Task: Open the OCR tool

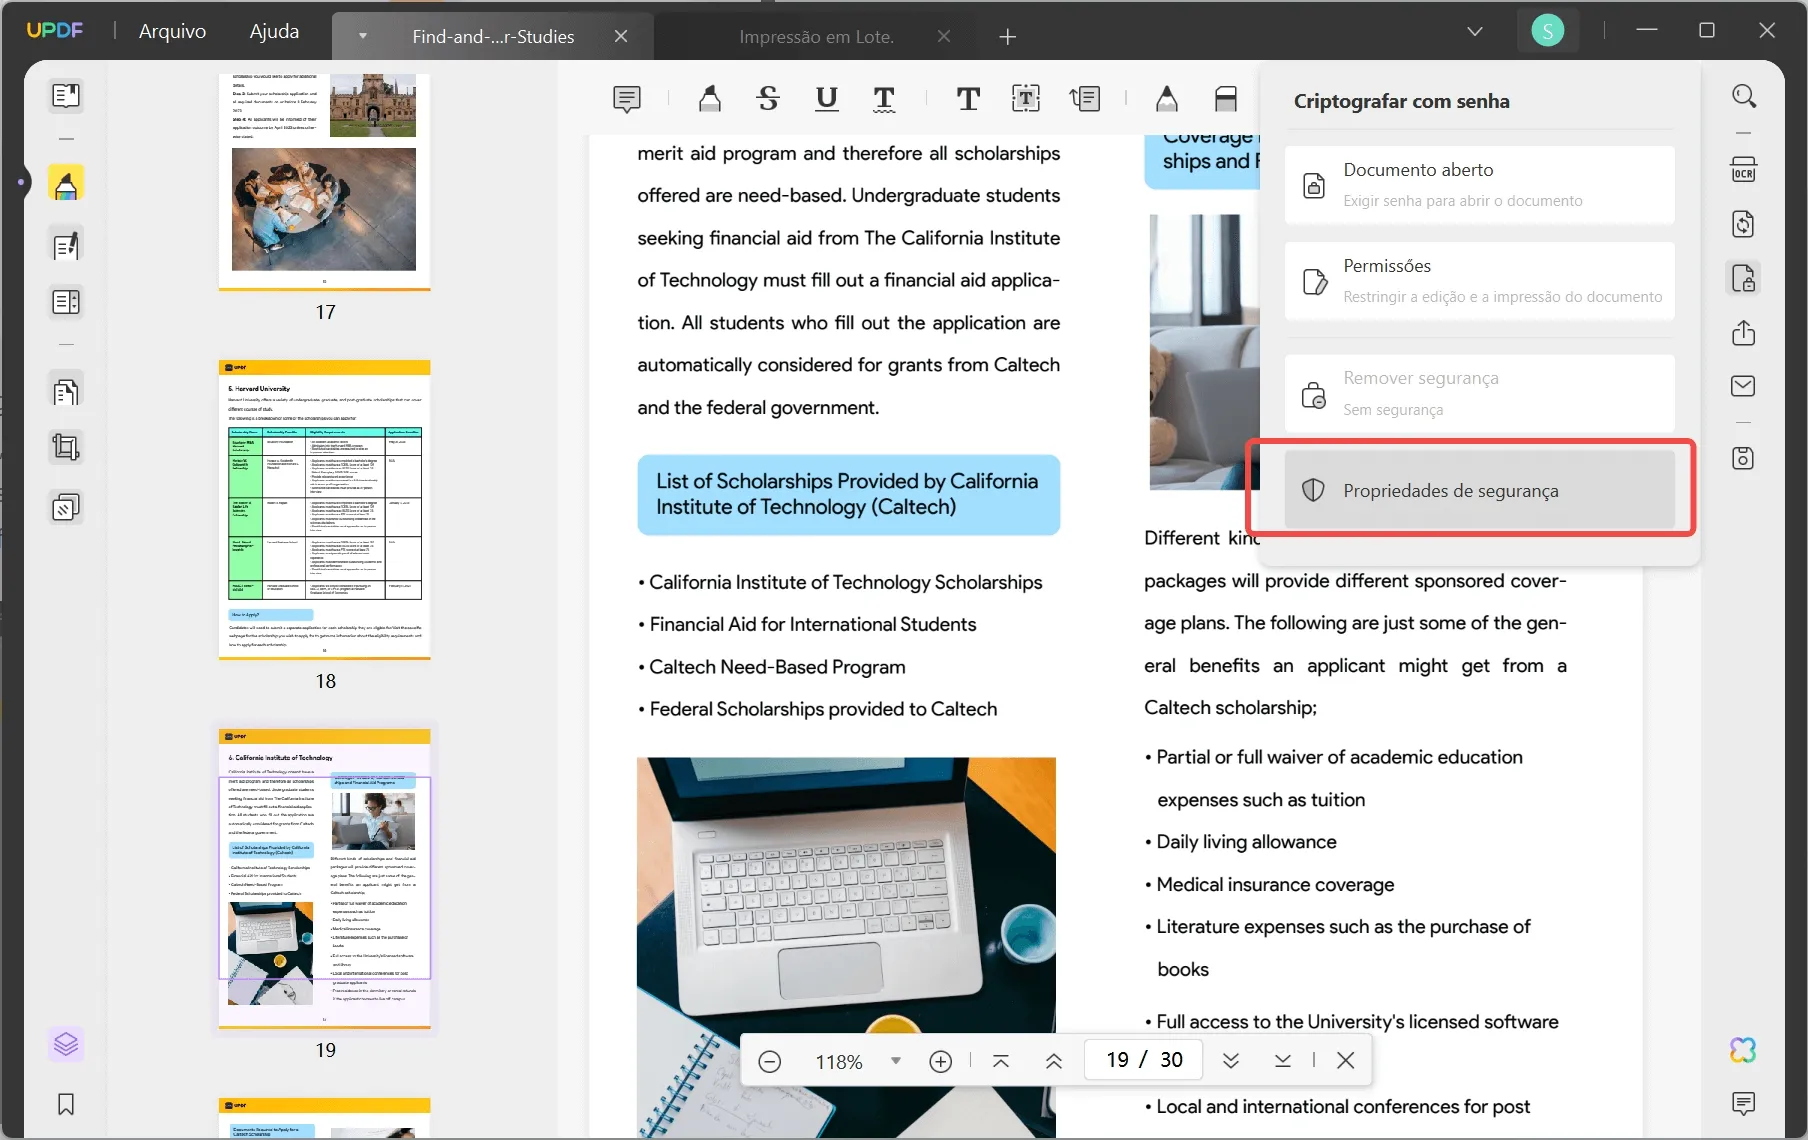Action: point(1745,169)
